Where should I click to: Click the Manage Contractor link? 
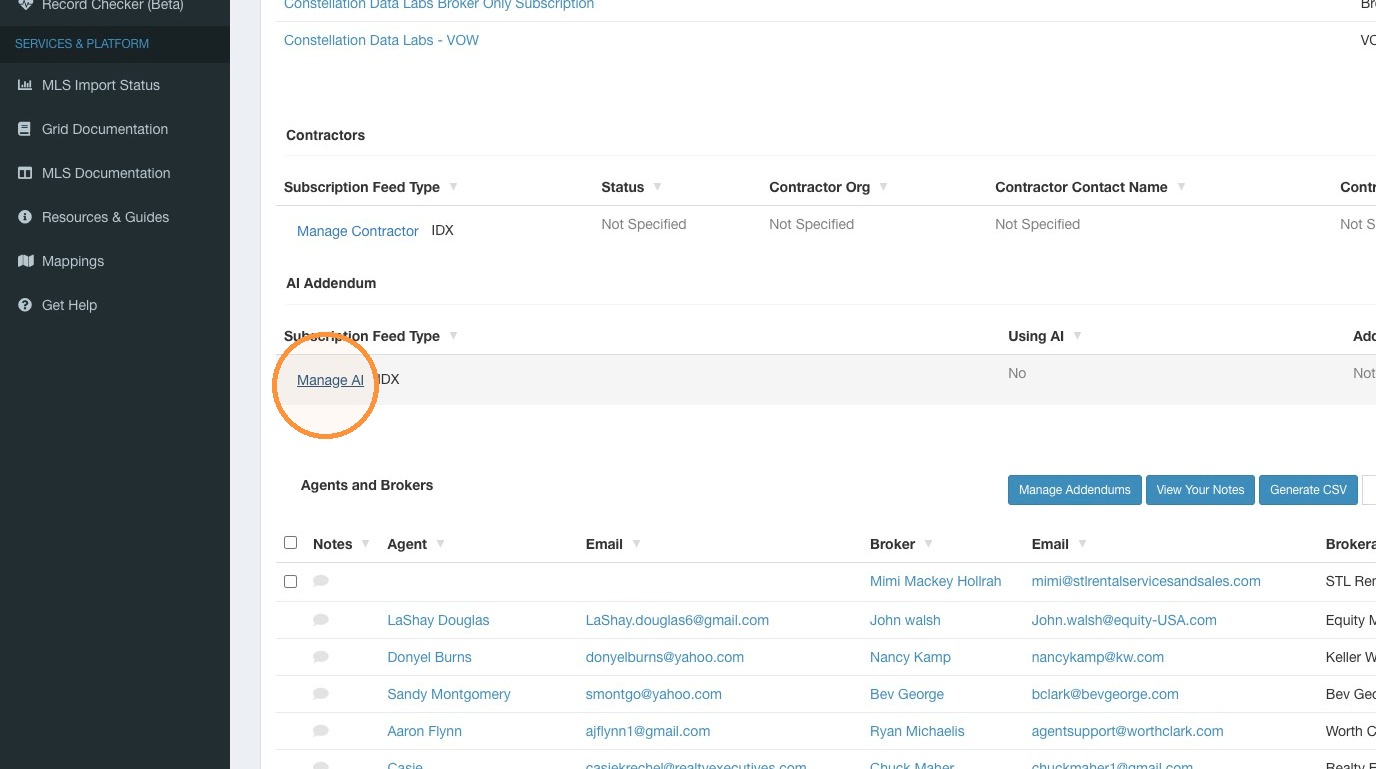358,231
